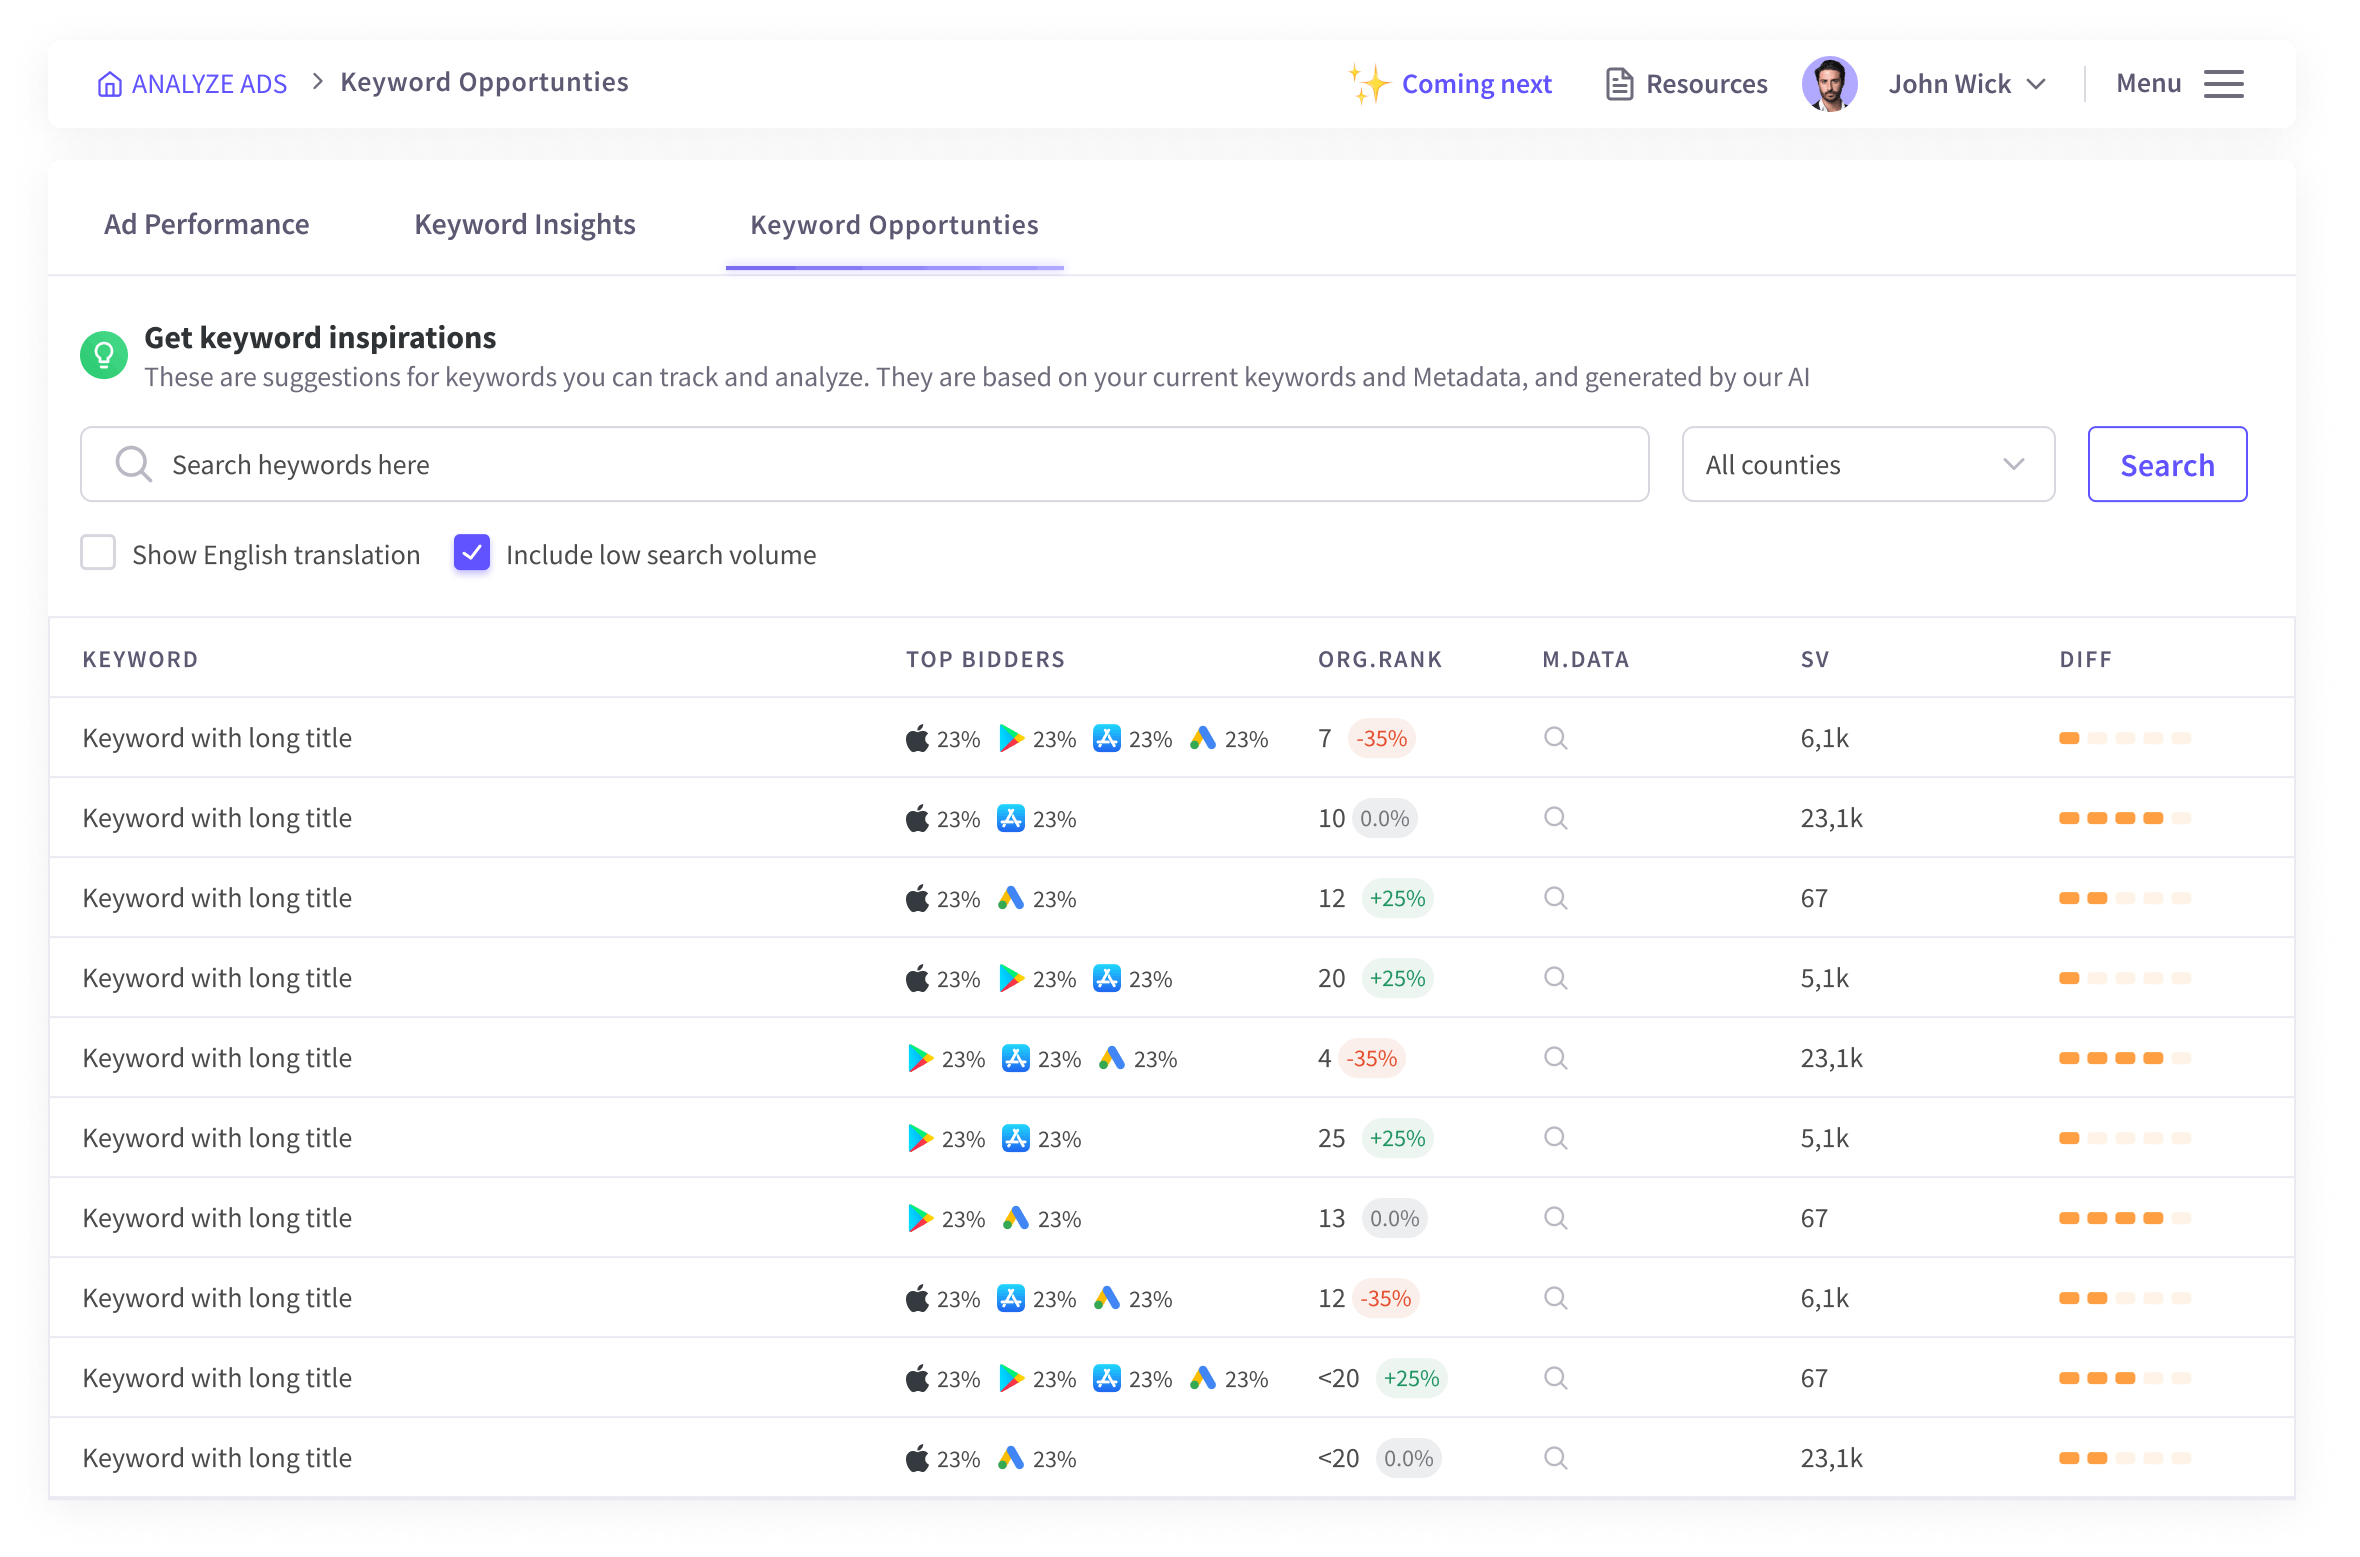Sort by the SV column header
2360x1557 pixels.
1815,660
